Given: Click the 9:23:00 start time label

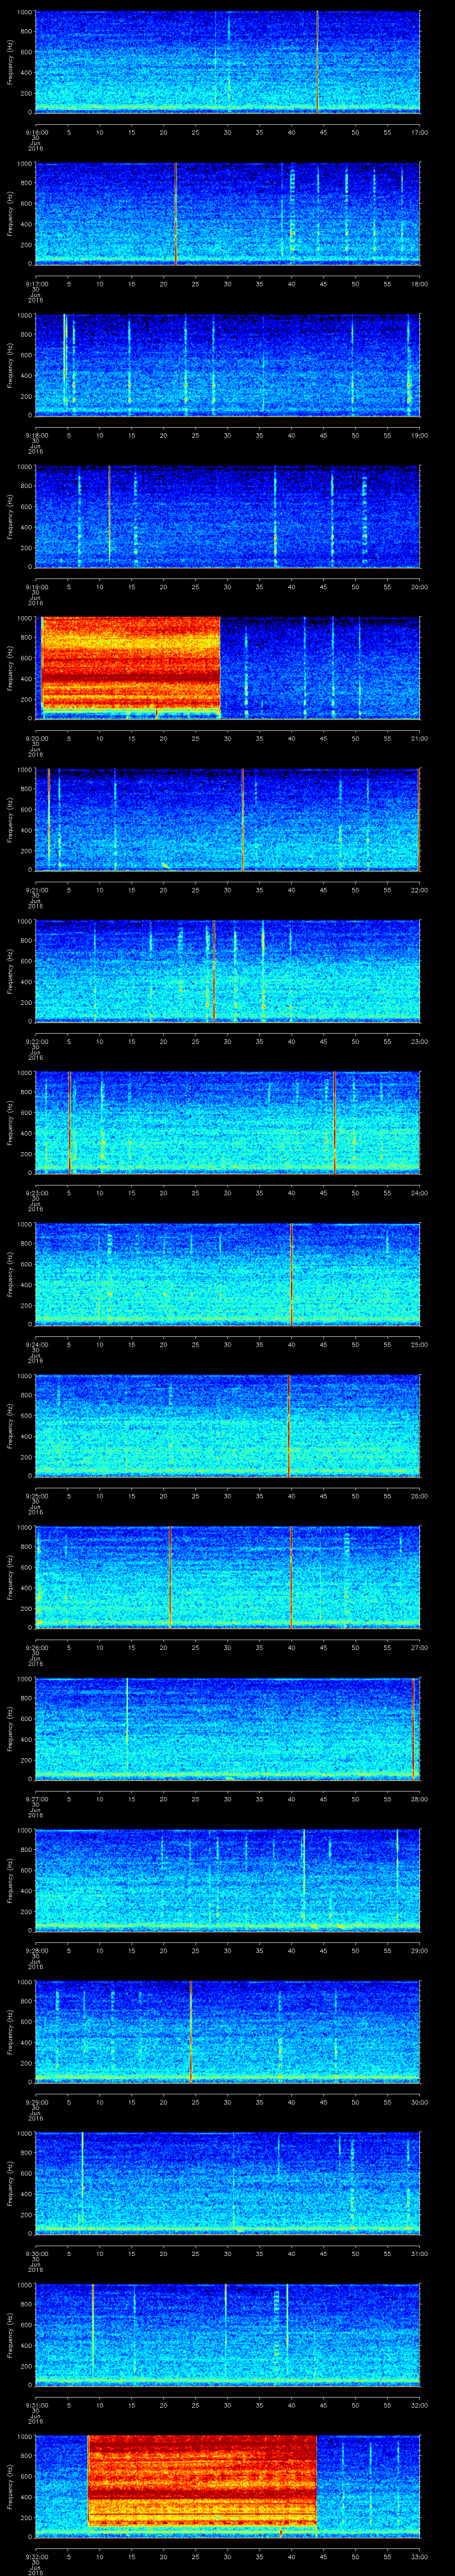Looking at the screenshot, I should coord(36,1193).
